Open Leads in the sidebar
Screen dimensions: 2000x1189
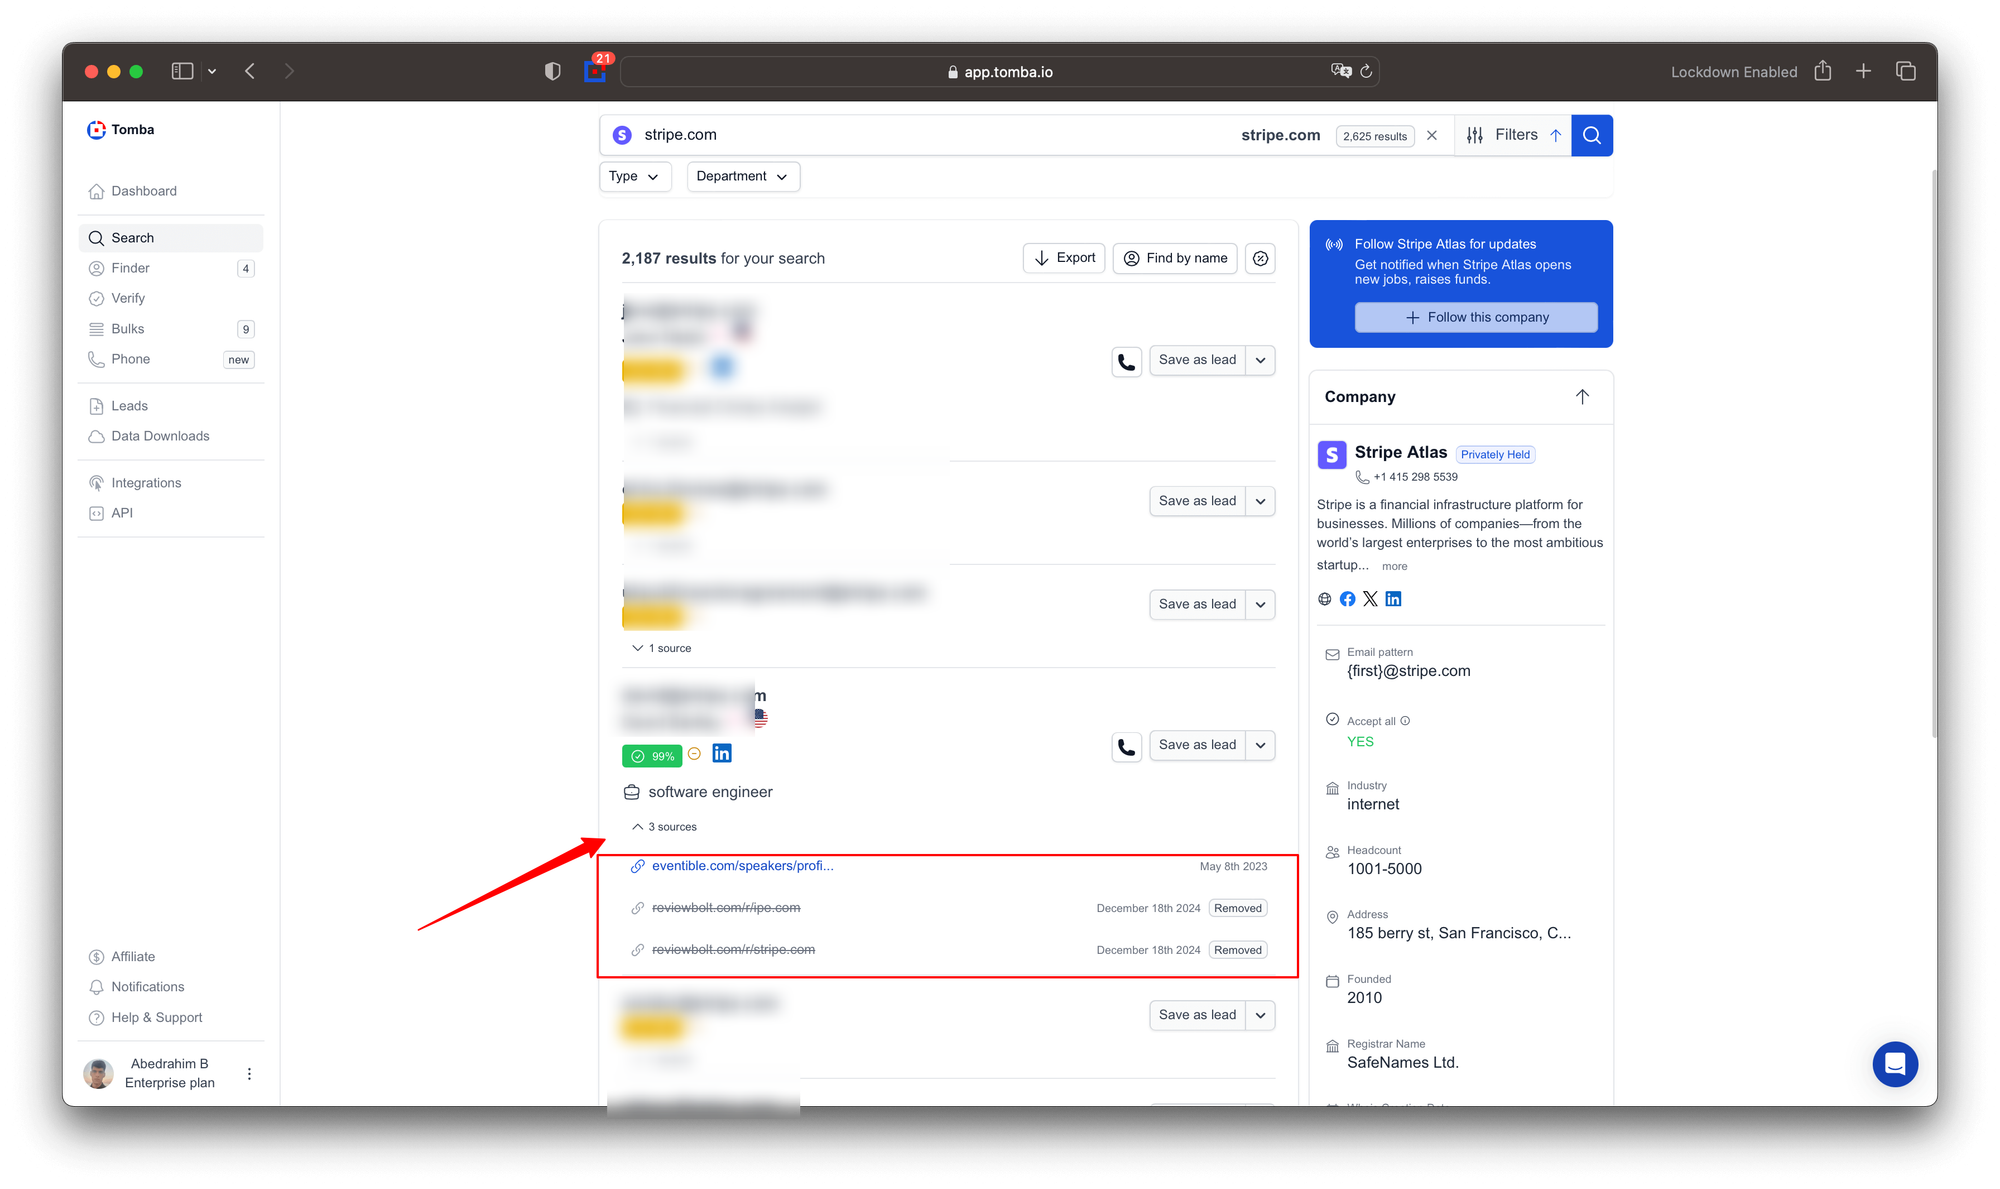click(x=129, y=406)
